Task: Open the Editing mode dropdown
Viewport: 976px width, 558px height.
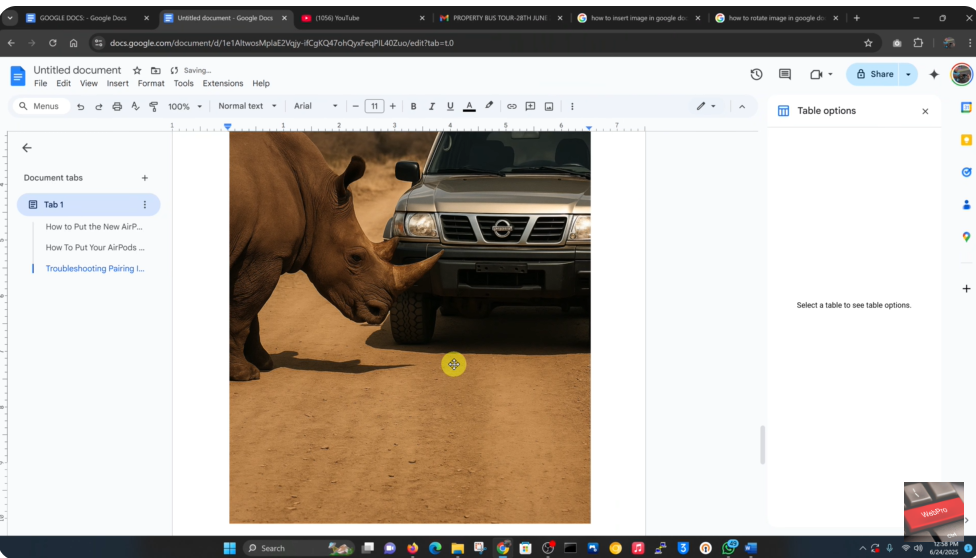Action: [706, 106]
